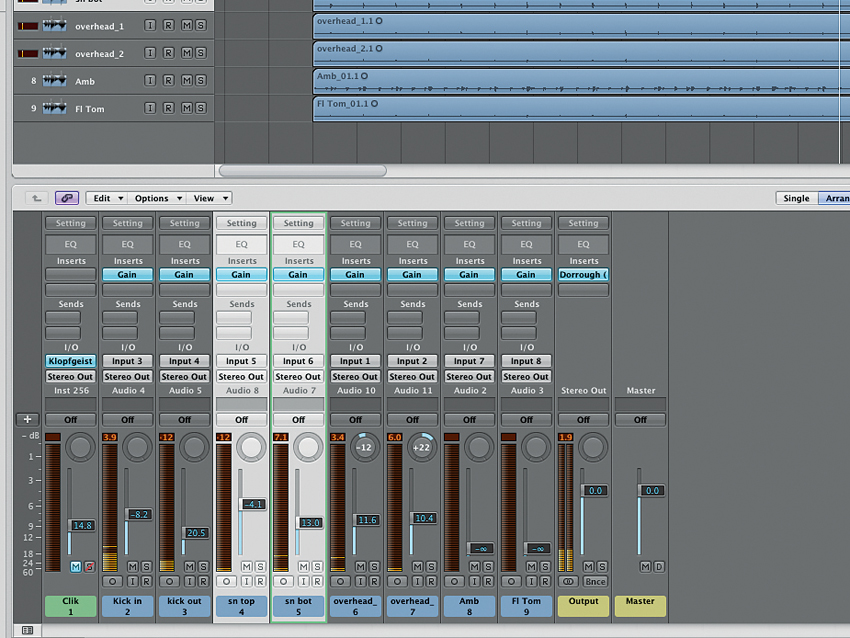Click format circle button on Amb strip
850x638 pixels.
(x=454, y=581)
